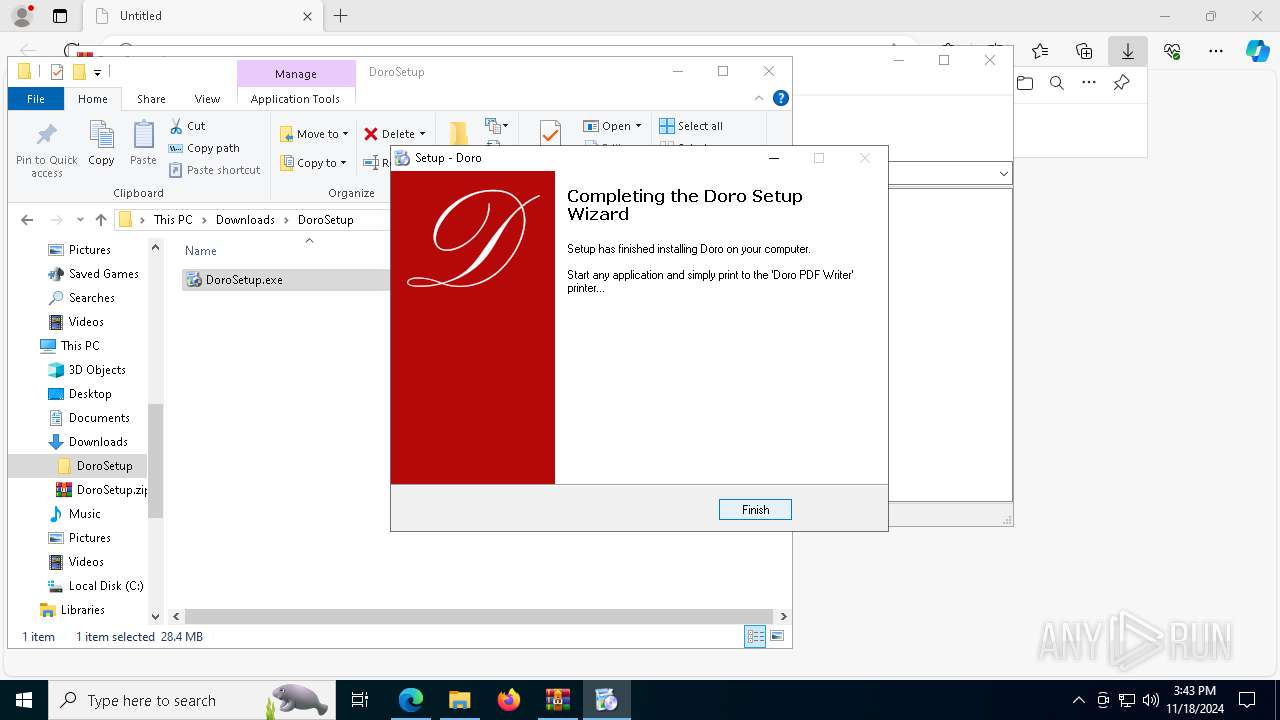
Task: Open the Application Tools tab
Action: (x=295, y=99)
